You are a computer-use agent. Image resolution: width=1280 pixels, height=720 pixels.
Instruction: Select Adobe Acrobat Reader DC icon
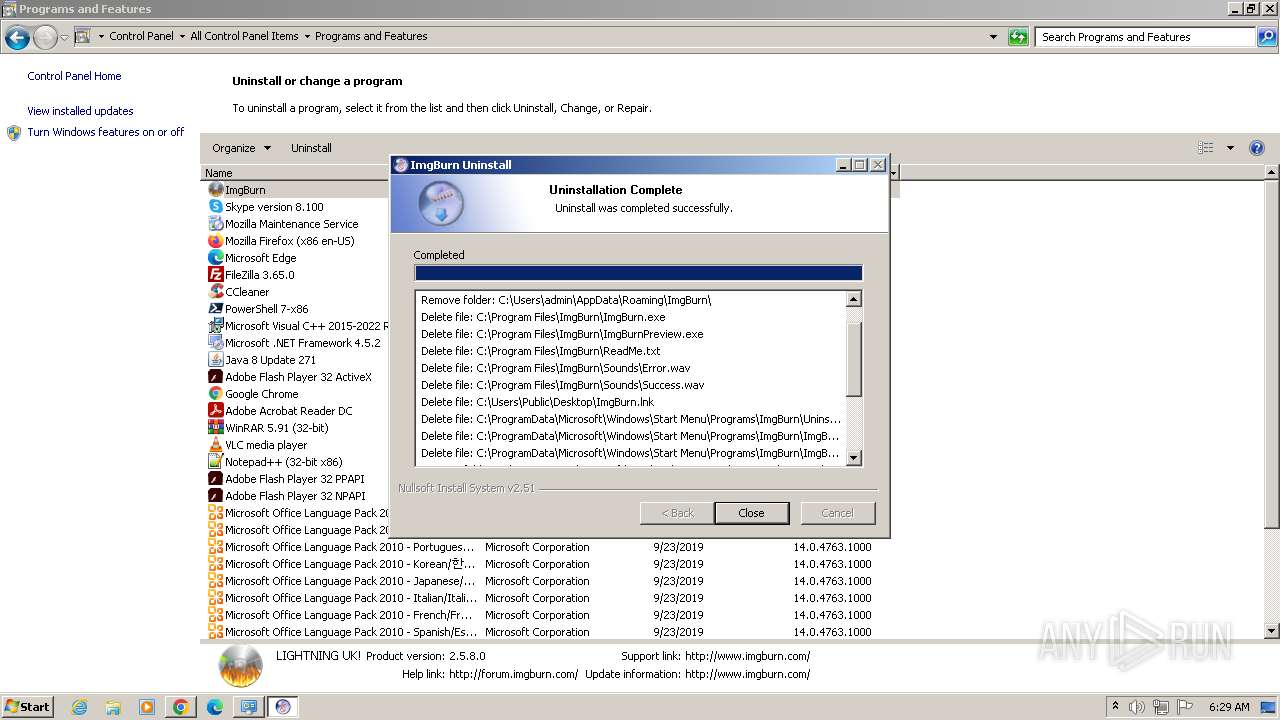click(x=215, y=411)
